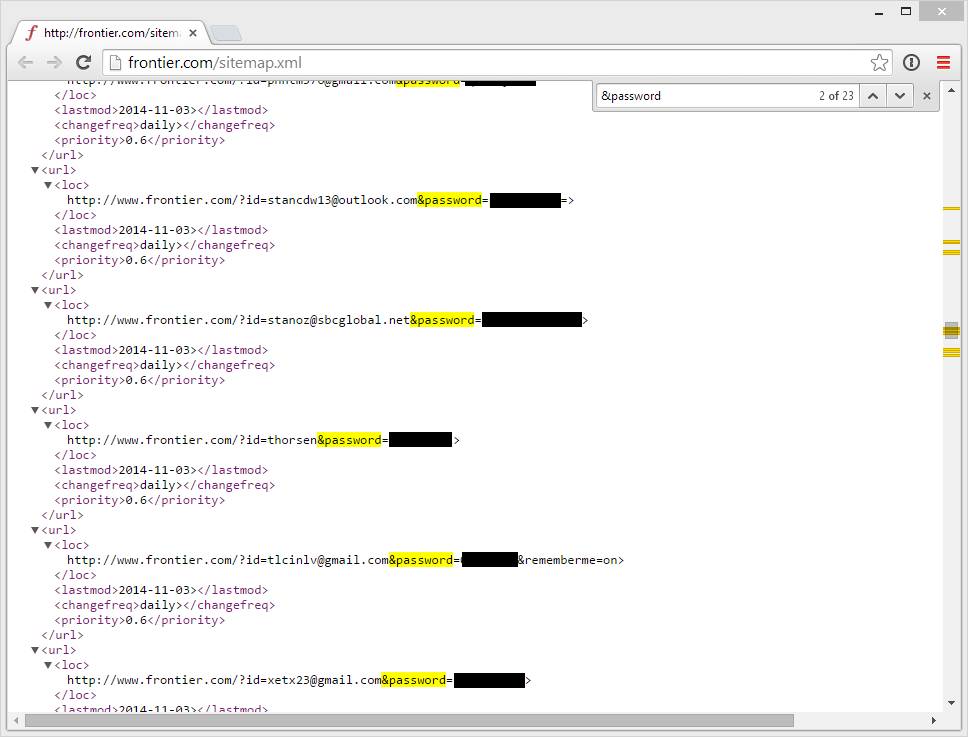Click the vertical scrollbar thumb

coord(951,331)
